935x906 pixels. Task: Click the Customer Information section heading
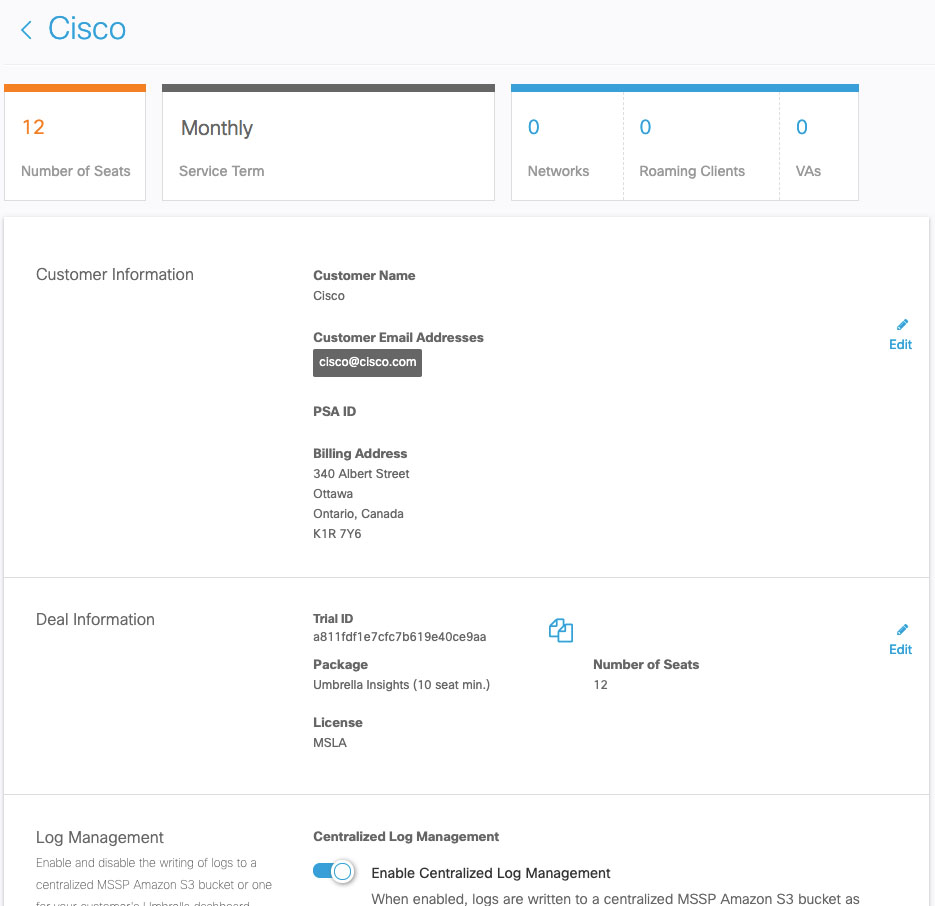tap(114, 274)
